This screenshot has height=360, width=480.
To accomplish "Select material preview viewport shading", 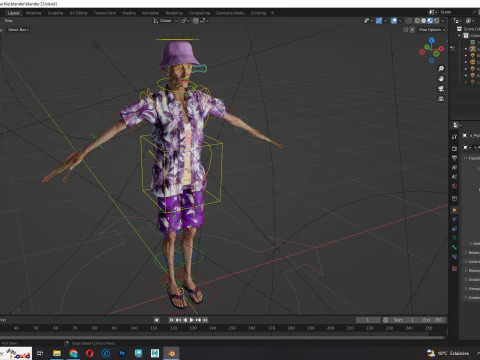I will 430,21.
